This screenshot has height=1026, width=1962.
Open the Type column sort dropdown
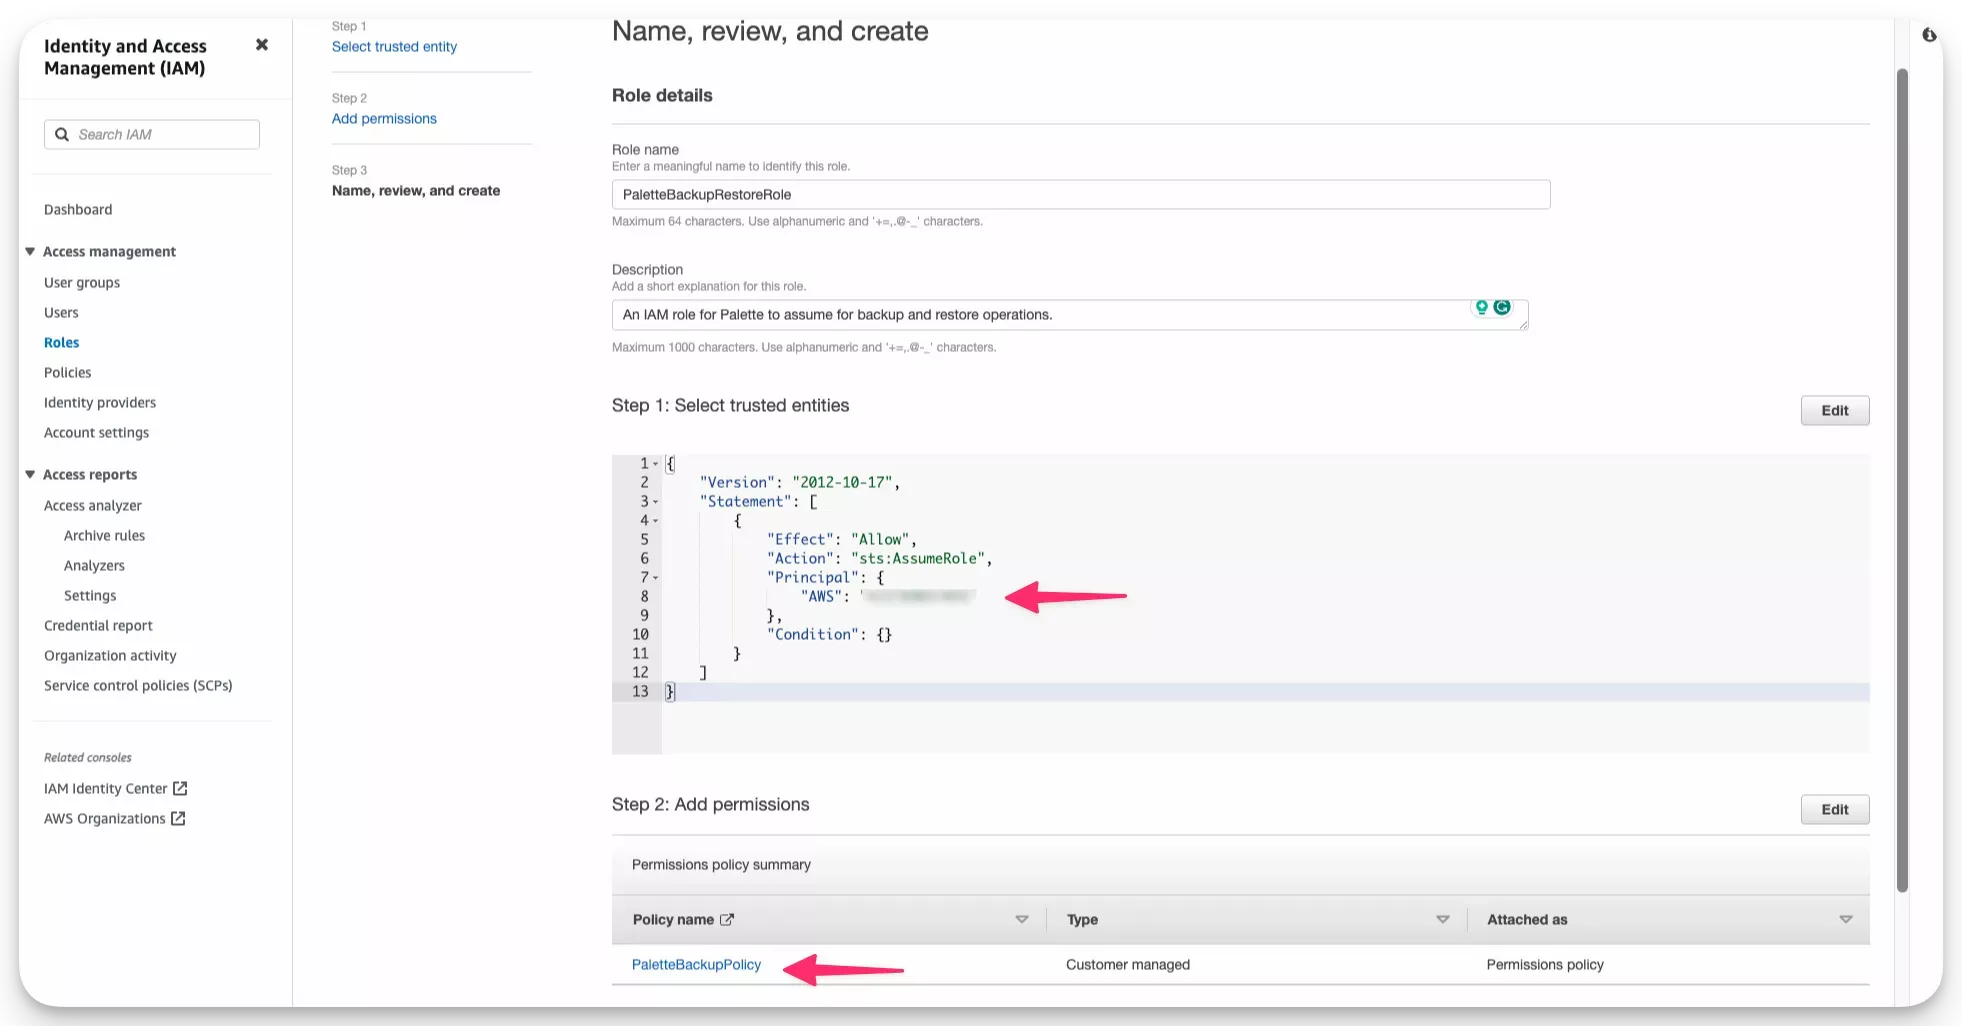1442,919
